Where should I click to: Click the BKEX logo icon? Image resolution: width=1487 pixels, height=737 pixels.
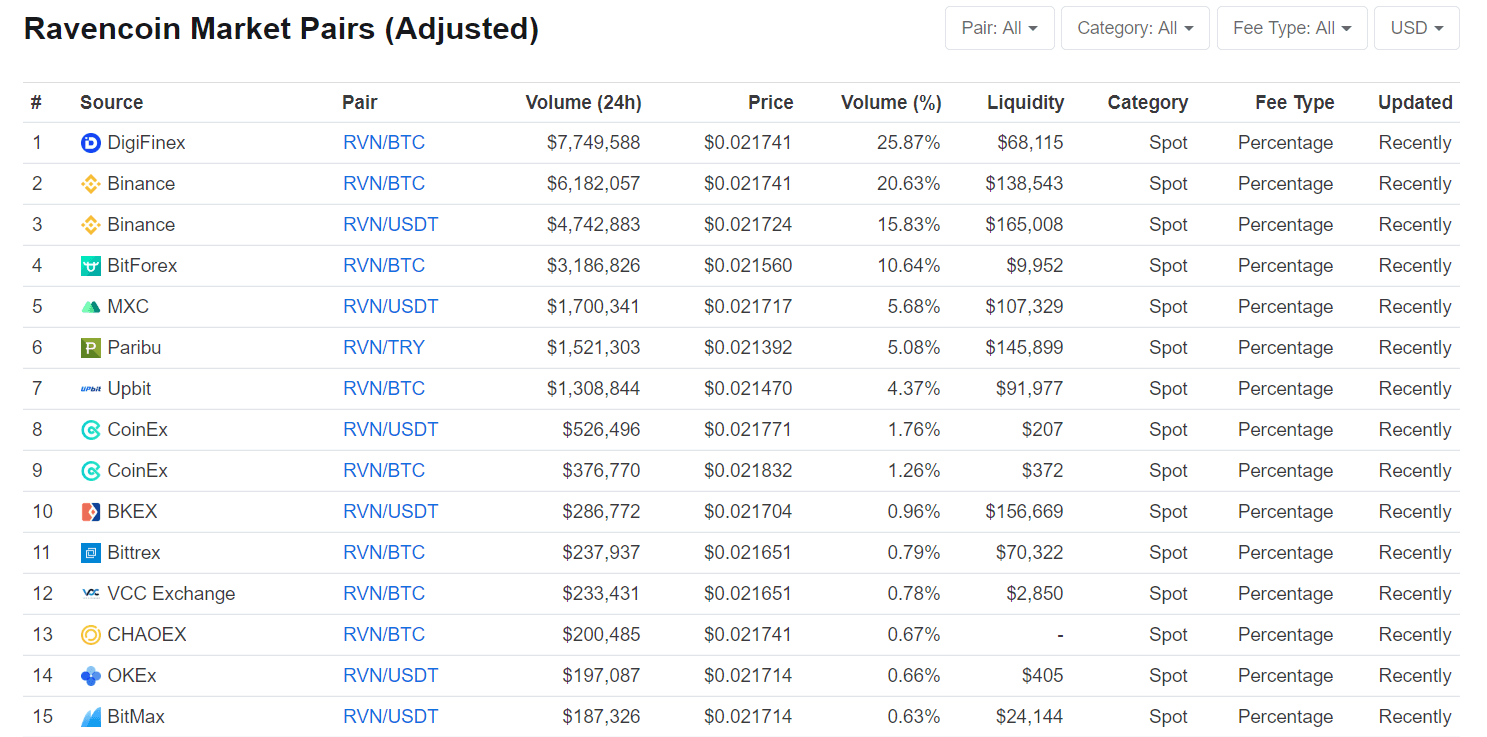[x=91, y=512]
